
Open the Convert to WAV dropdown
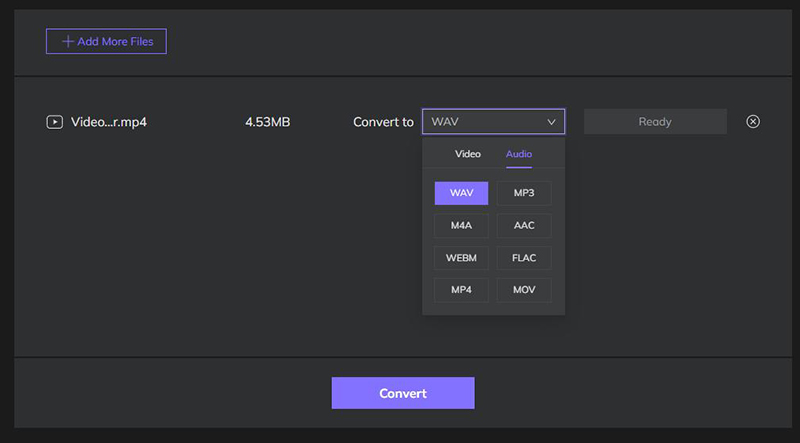[x=493, y=121]
